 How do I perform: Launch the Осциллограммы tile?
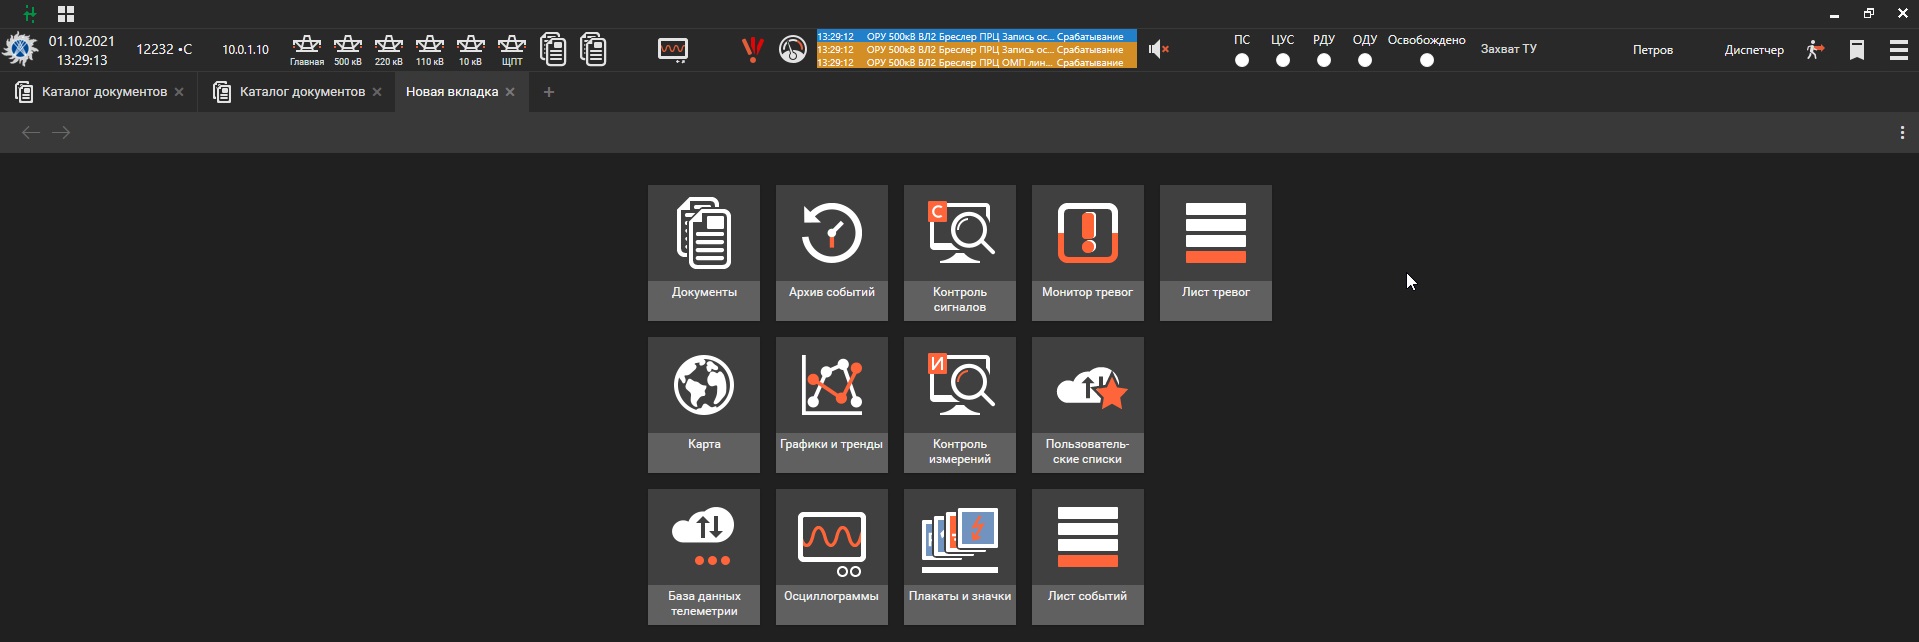pos(831,556)
